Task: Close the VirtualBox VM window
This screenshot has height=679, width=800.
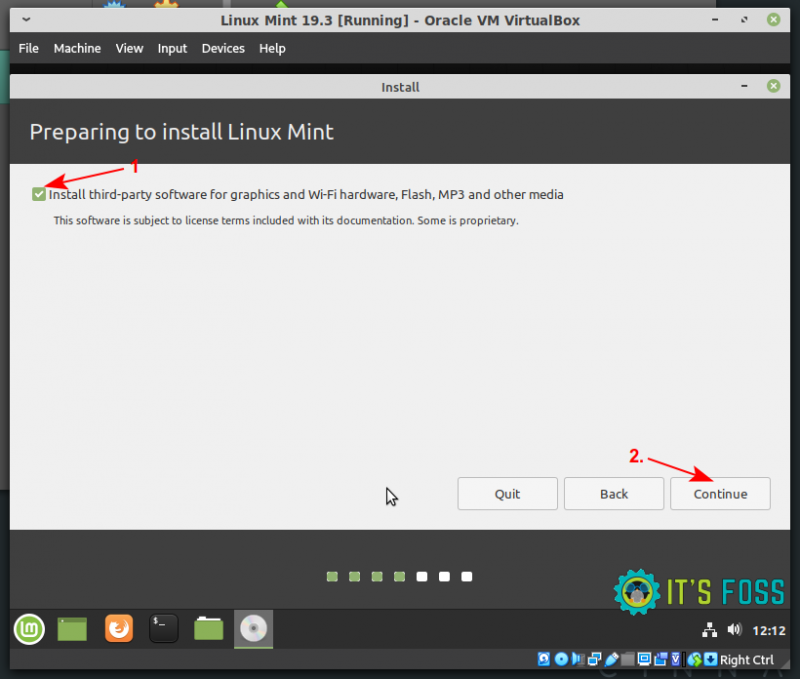Action: (x=773, y=20)
